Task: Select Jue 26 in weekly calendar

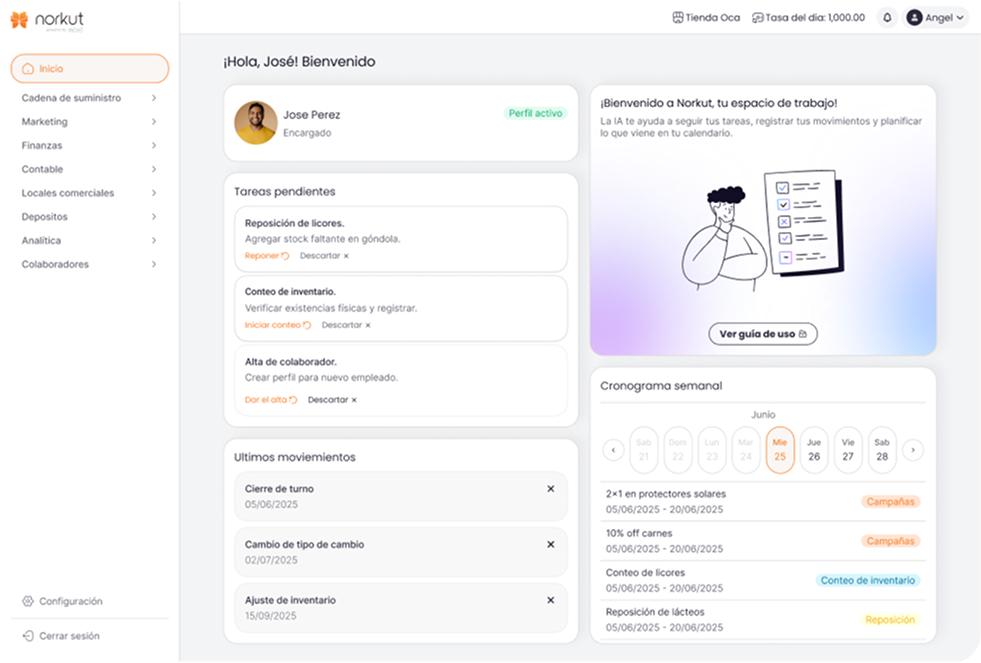Action: [x=814, y=450]
